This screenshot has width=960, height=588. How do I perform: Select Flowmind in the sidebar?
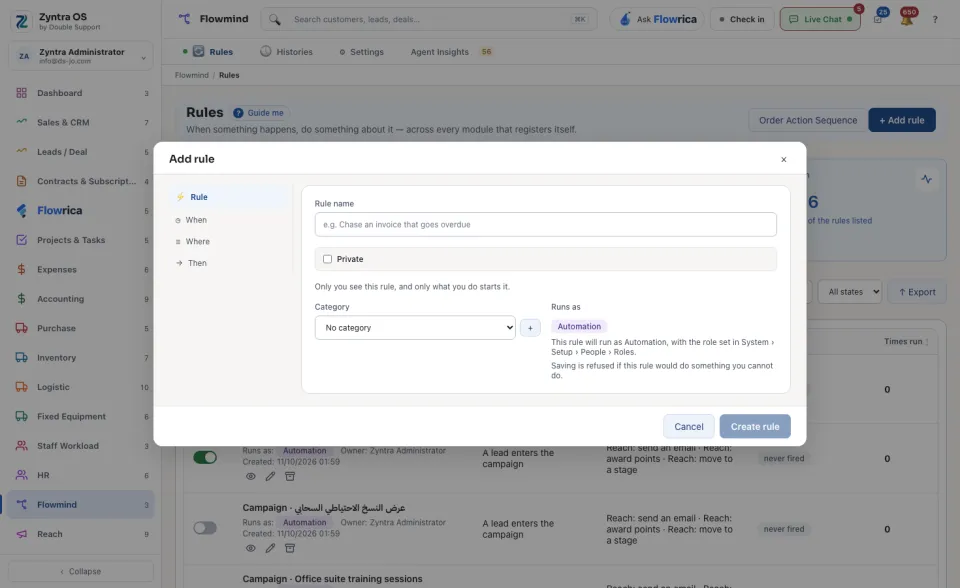[x=81, y=505]
